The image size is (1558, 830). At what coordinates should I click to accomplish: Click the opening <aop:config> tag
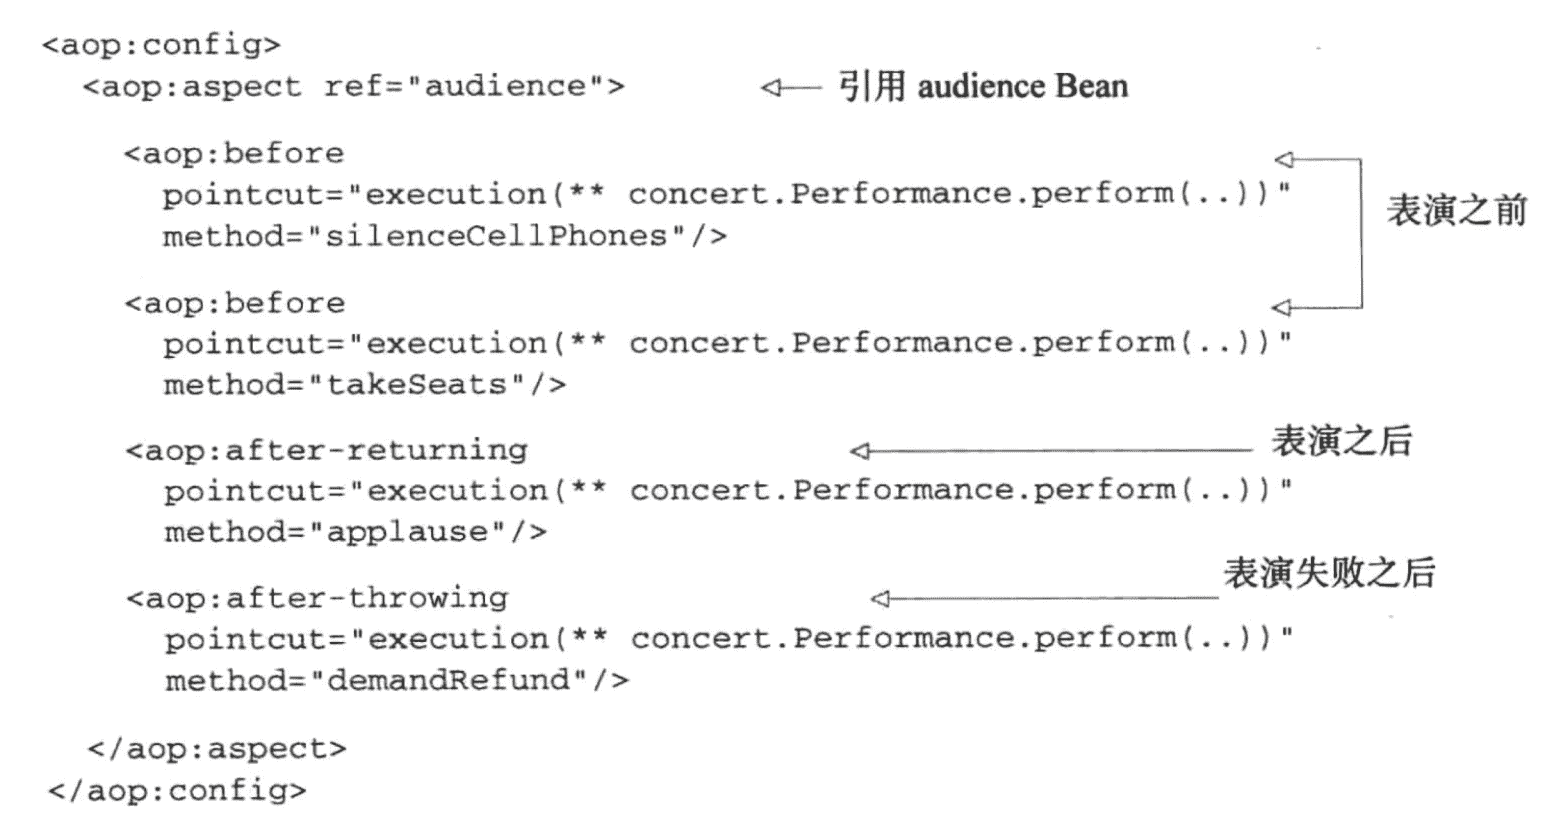coord(161,45)
